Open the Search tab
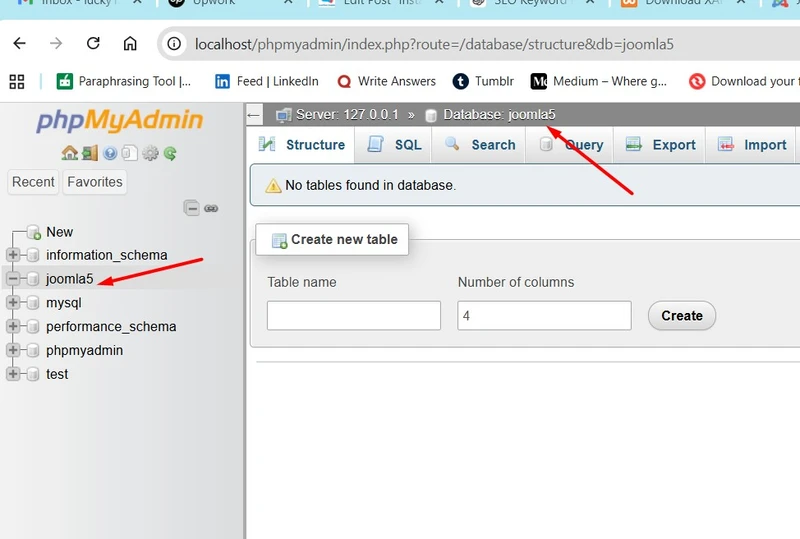The image size is (800, 539). coord(480,145)
